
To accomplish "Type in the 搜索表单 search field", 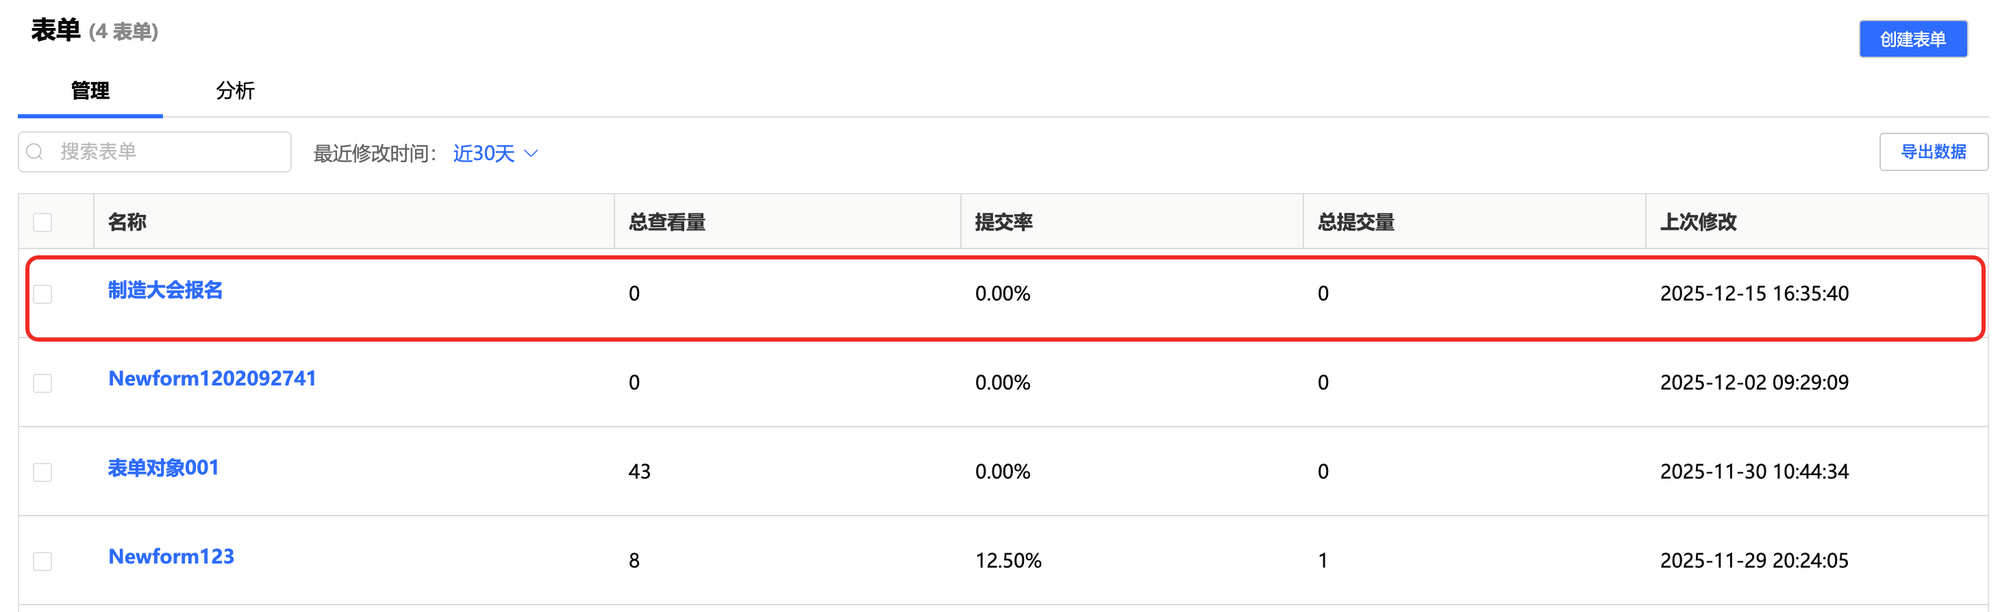I will point(170,152).
